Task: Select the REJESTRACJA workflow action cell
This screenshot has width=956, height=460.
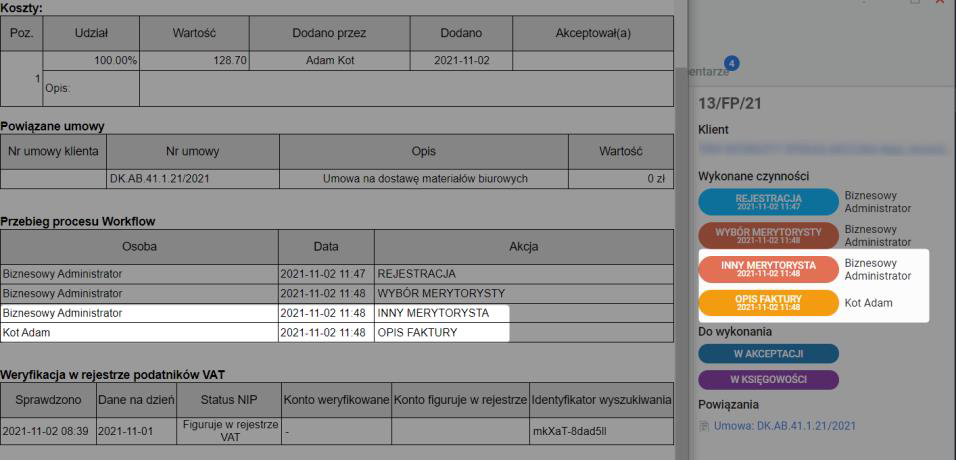Action: [524, 274]
